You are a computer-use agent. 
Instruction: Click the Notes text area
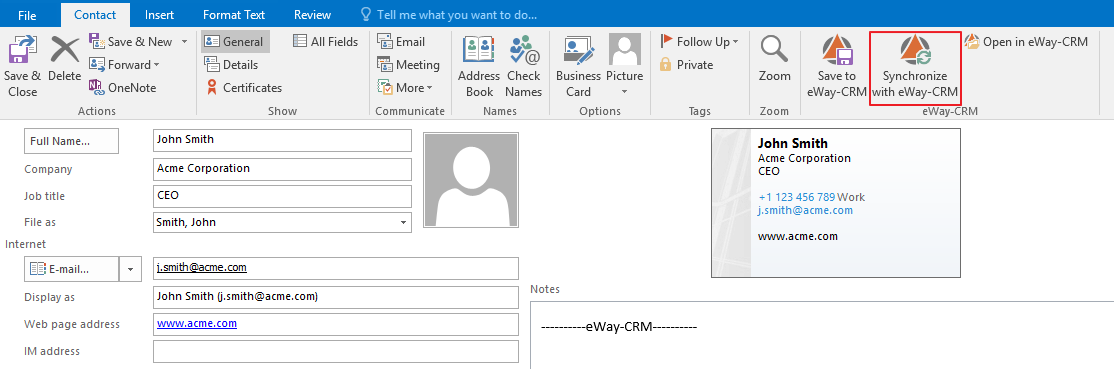[x=821, y=335]
